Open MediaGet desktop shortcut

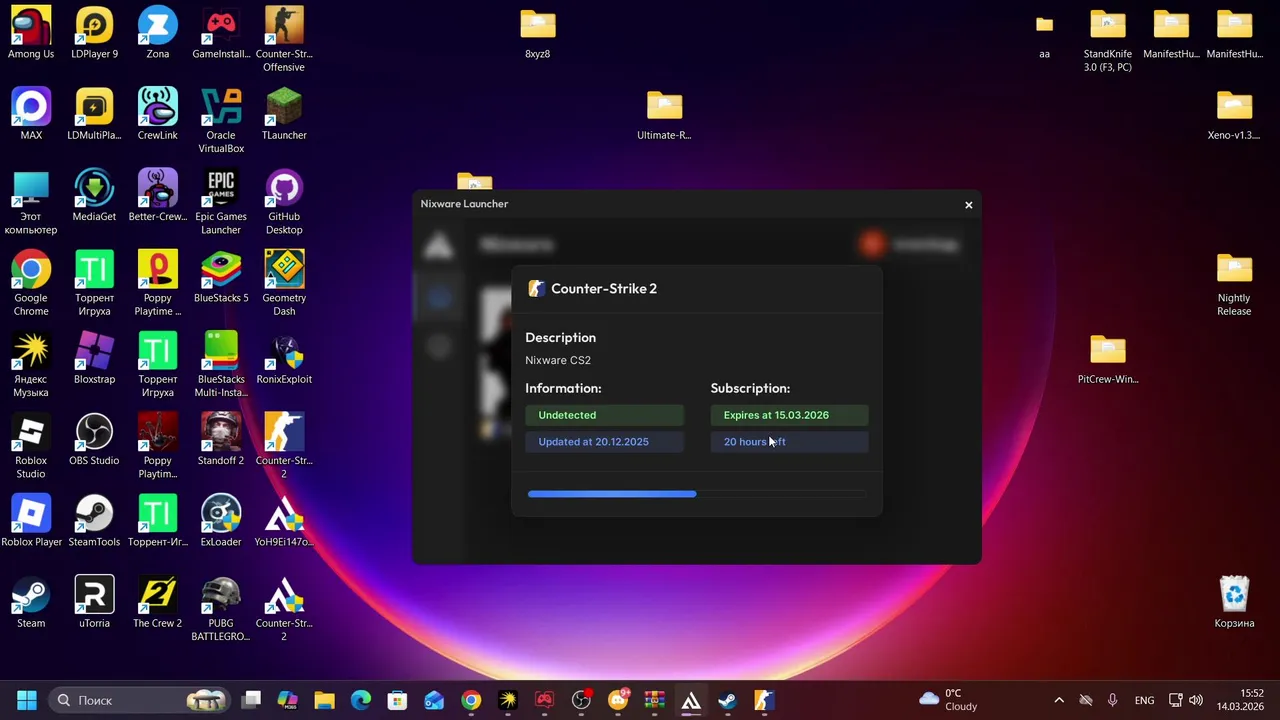(94, 195)
